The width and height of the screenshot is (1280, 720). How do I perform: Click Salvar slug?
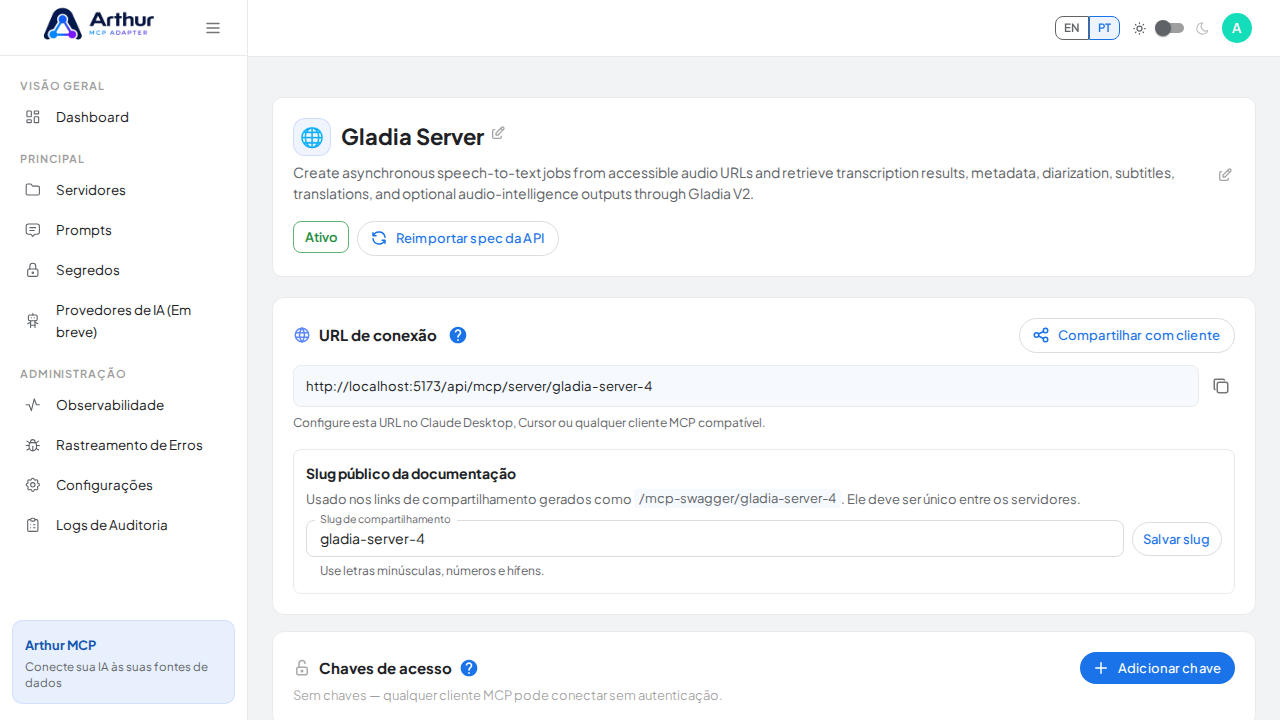pyautogui.click(x=1177, y=539)
